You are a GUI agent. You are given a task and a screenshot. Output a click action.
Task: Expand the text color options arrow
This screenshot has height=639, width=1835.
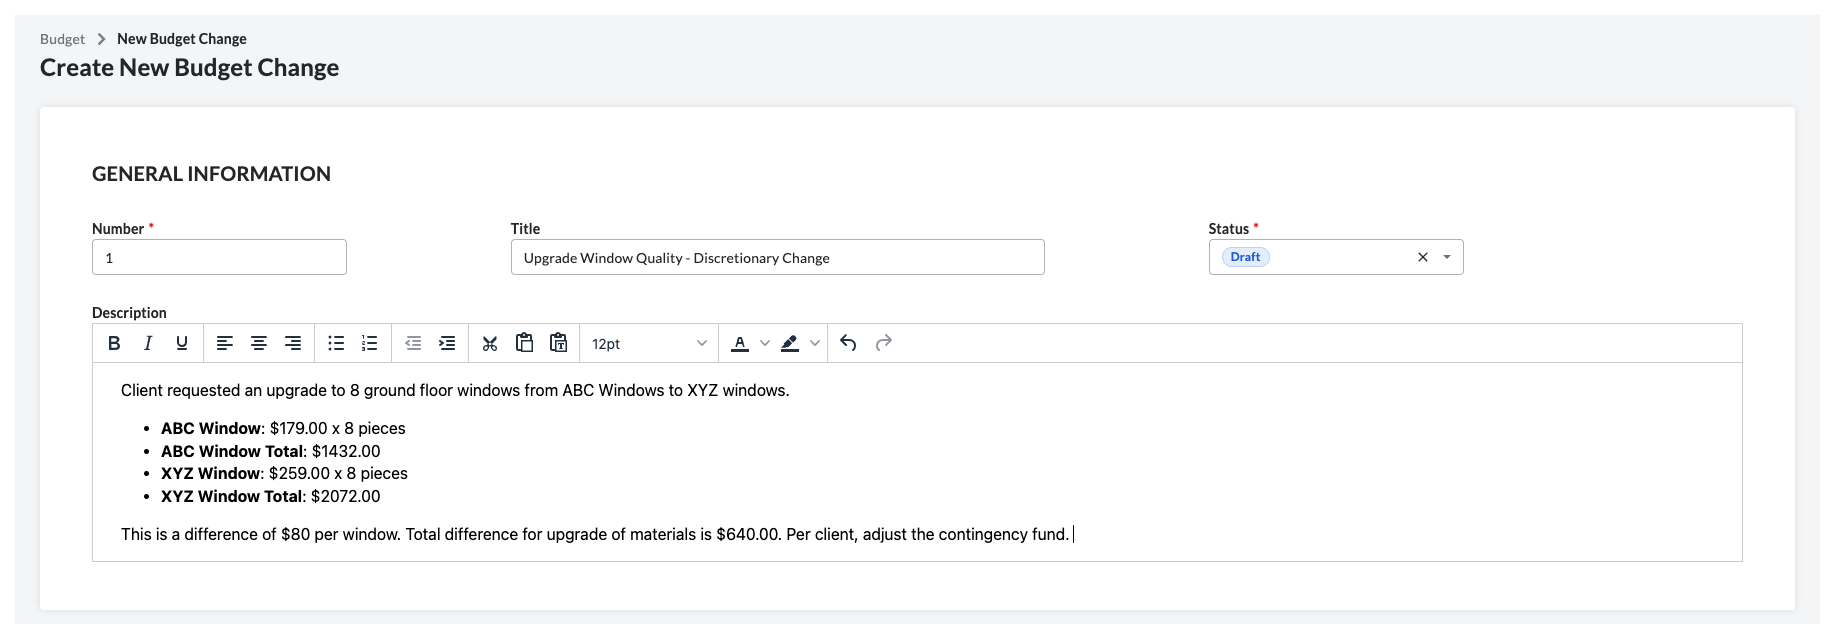pyautogui.click(x=765, y=343)
